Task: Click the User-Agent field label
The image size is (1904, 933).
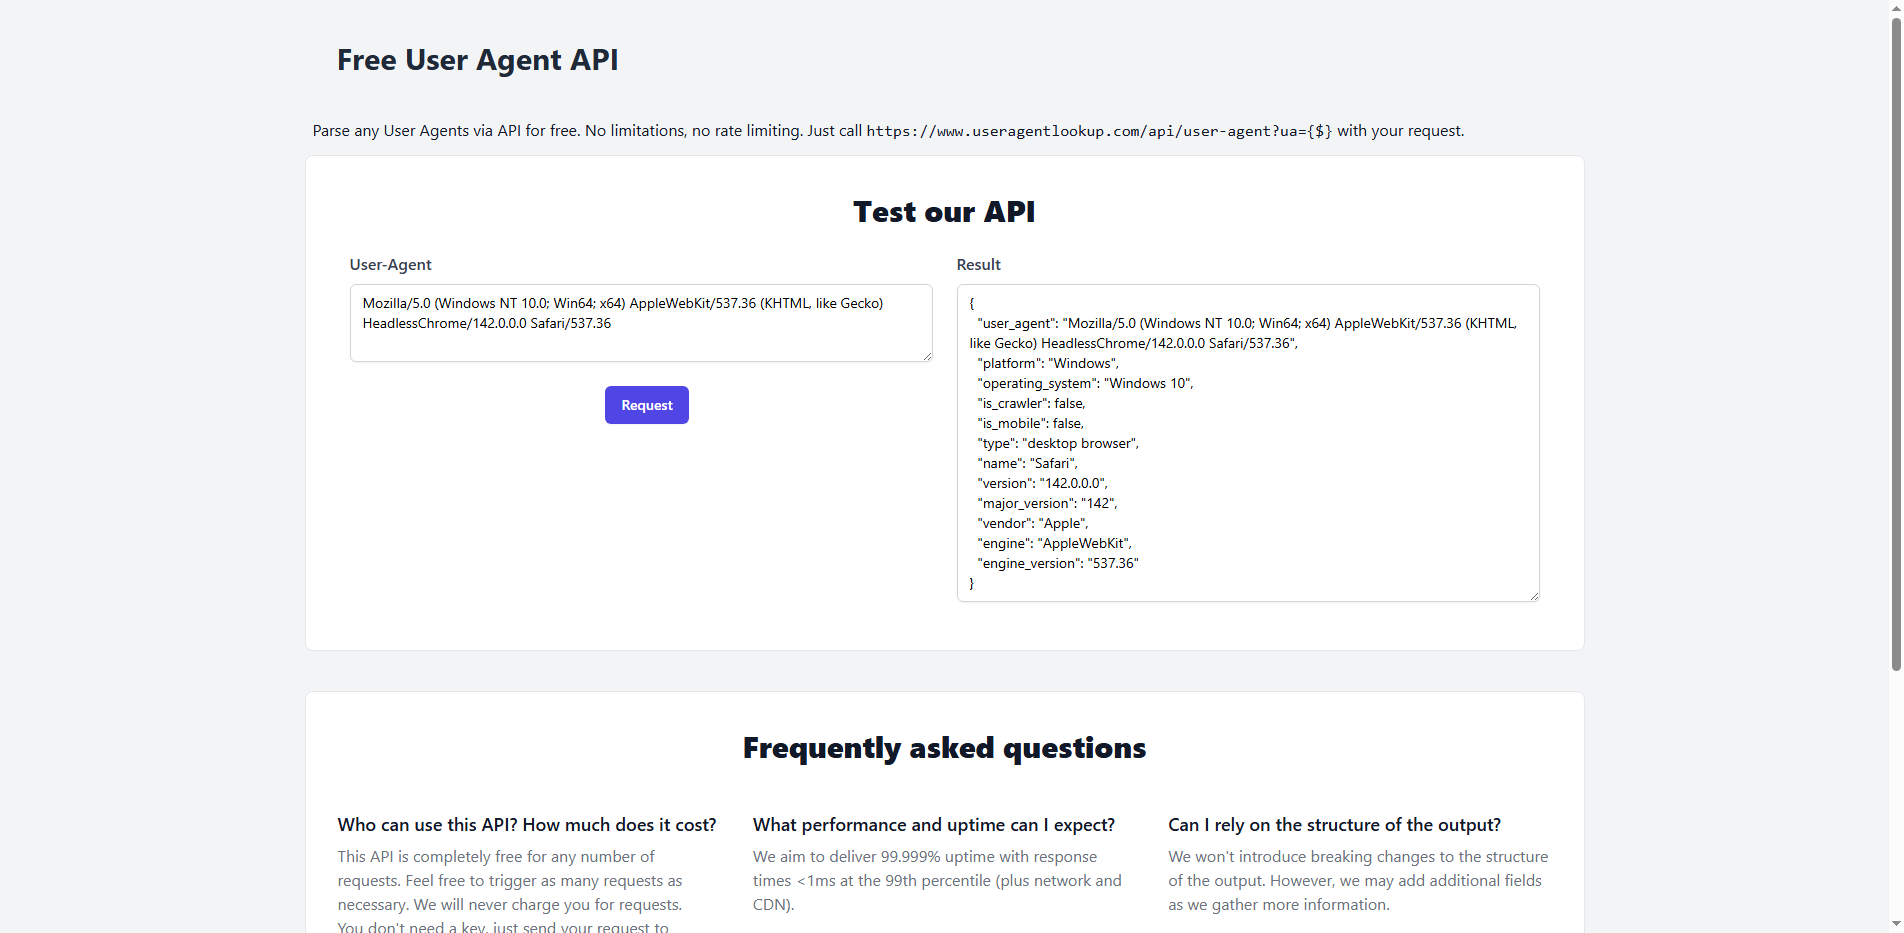Action: coord(390,264)
